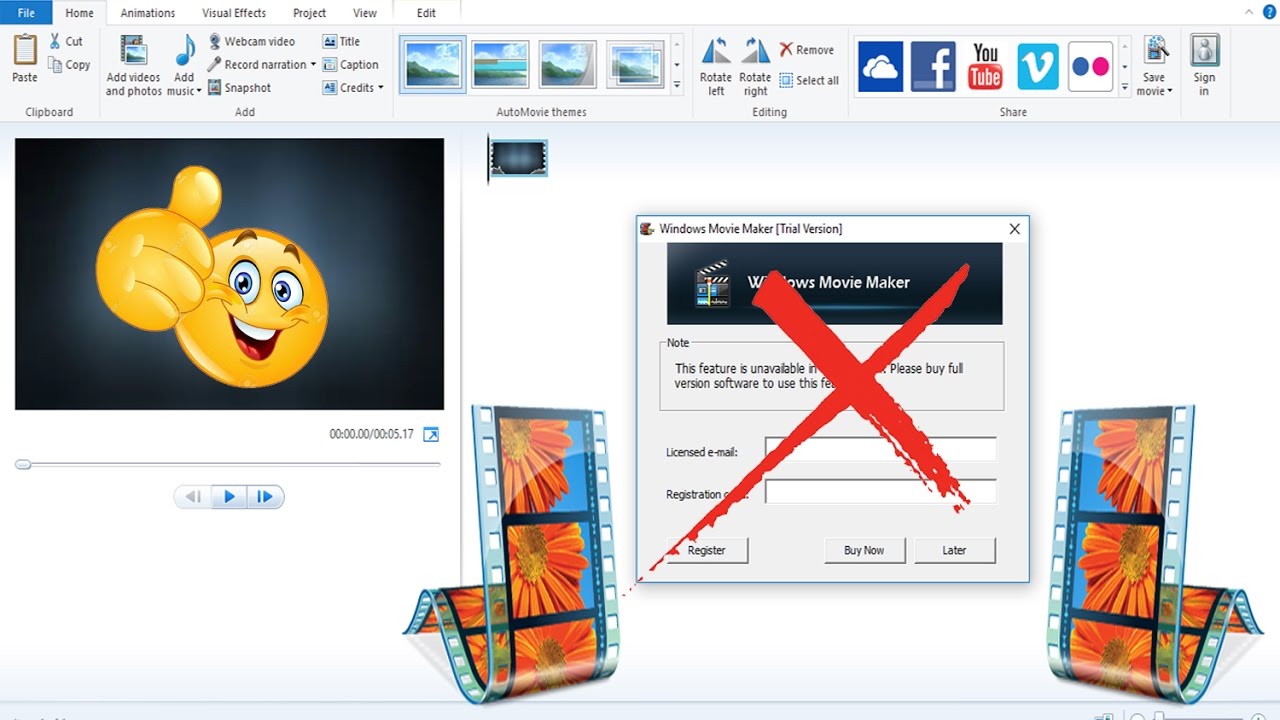Click Select all in Editing group
The width and height of the screenshot is (1280, 720).
[x=809, y=80]
